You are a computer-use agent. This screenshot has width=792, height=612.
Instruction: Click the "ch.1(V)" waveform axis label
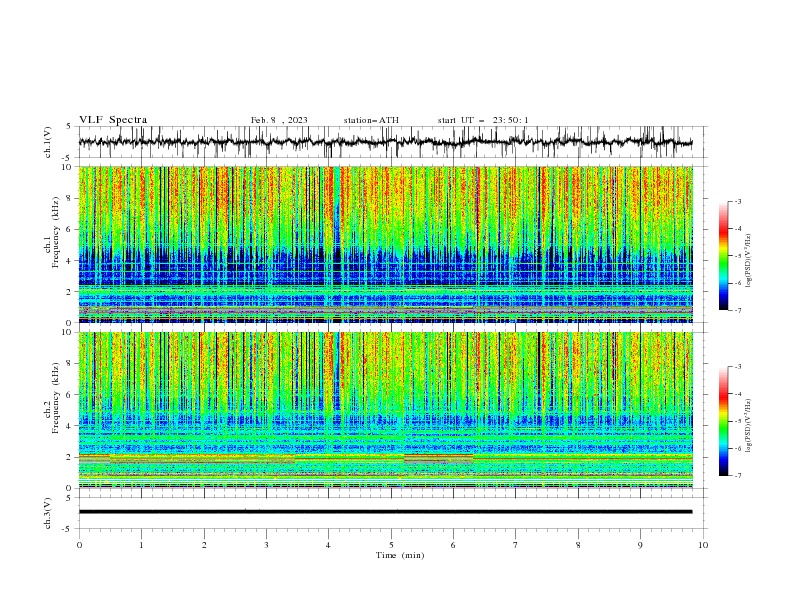pos(48,142)
